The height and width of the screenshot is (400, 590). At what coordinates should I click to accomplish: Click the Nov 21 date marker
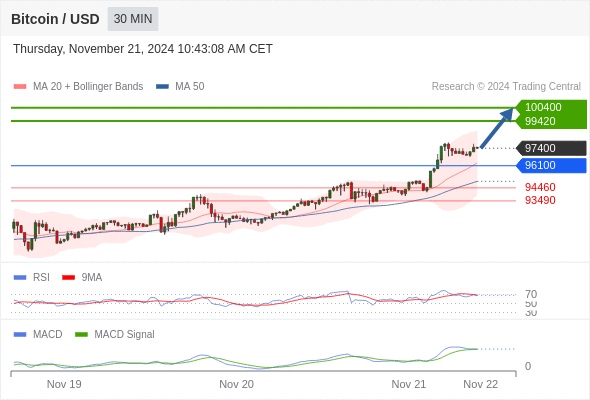click(409, 384)
